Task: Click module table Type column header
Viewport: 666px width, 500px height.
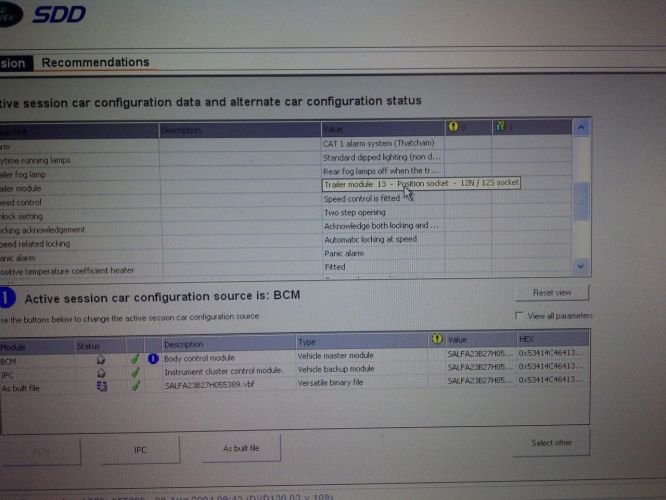Action: tap(362, 342)
